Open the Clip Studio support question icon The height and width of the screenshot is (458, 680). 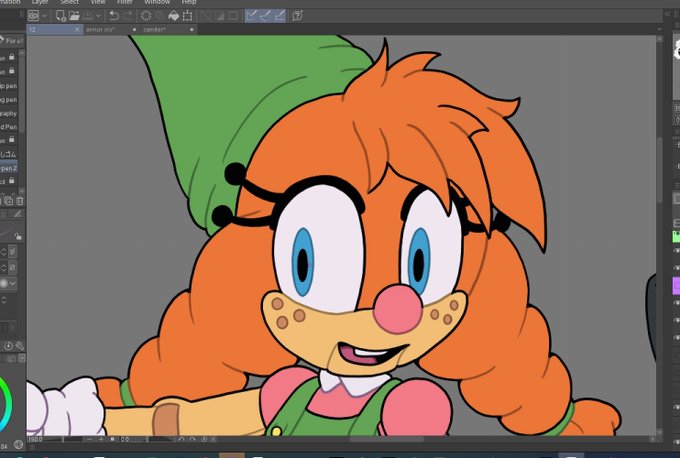point(298,16)
